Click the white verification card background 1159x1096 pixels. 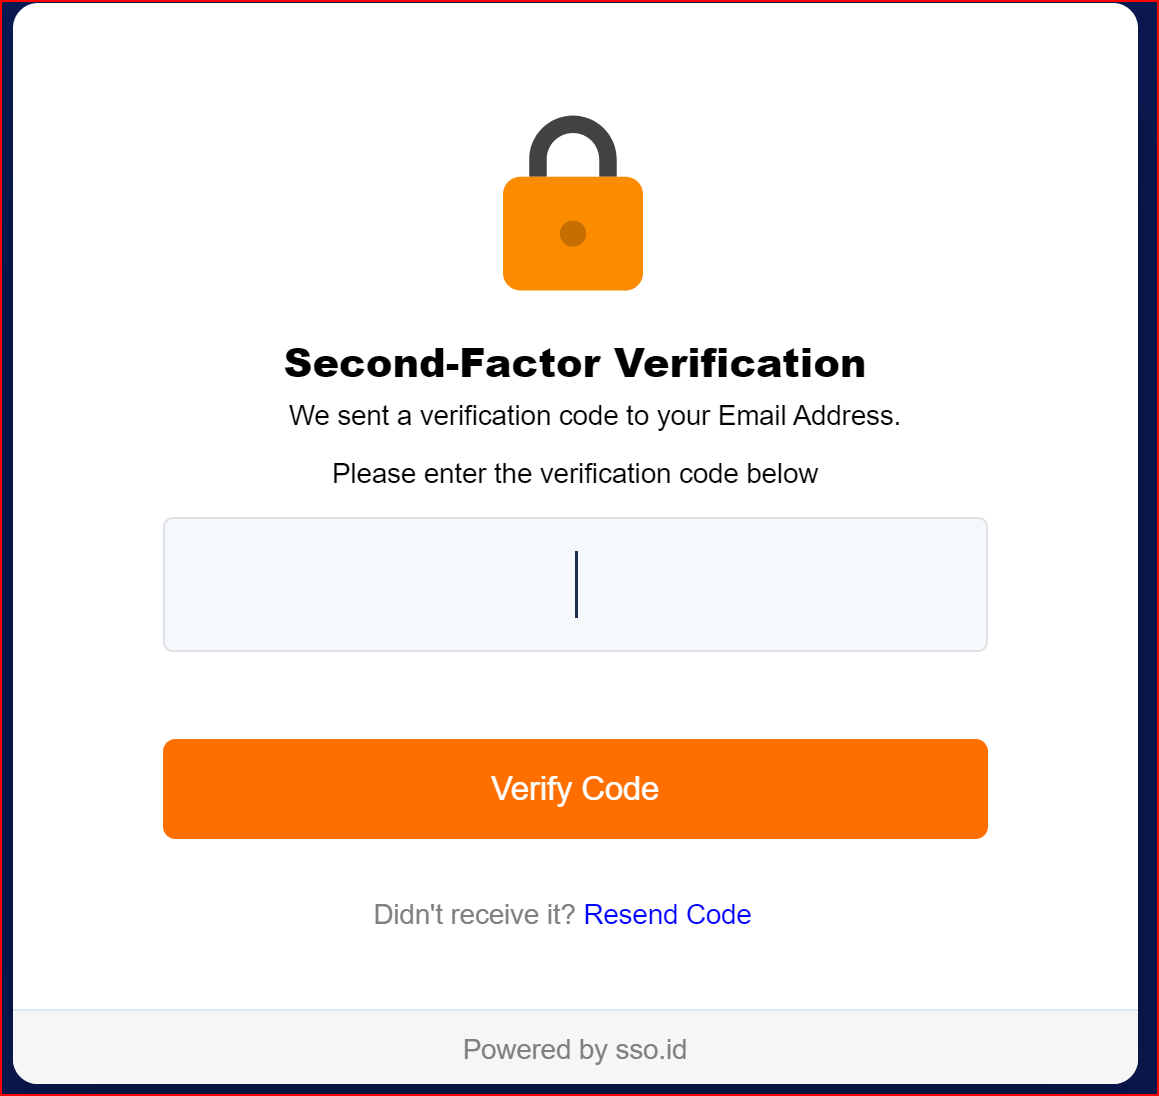click(575, 690)
